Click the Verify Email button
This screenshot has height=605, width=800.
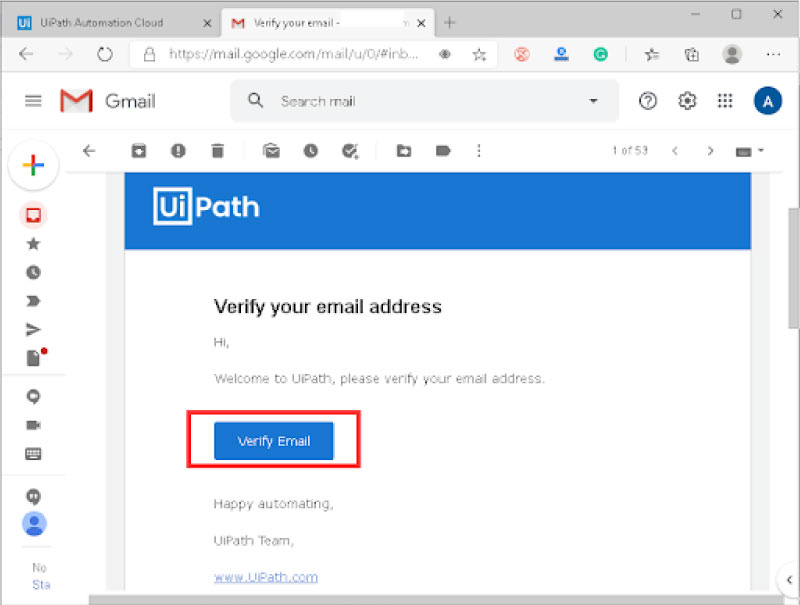[273, 441]
